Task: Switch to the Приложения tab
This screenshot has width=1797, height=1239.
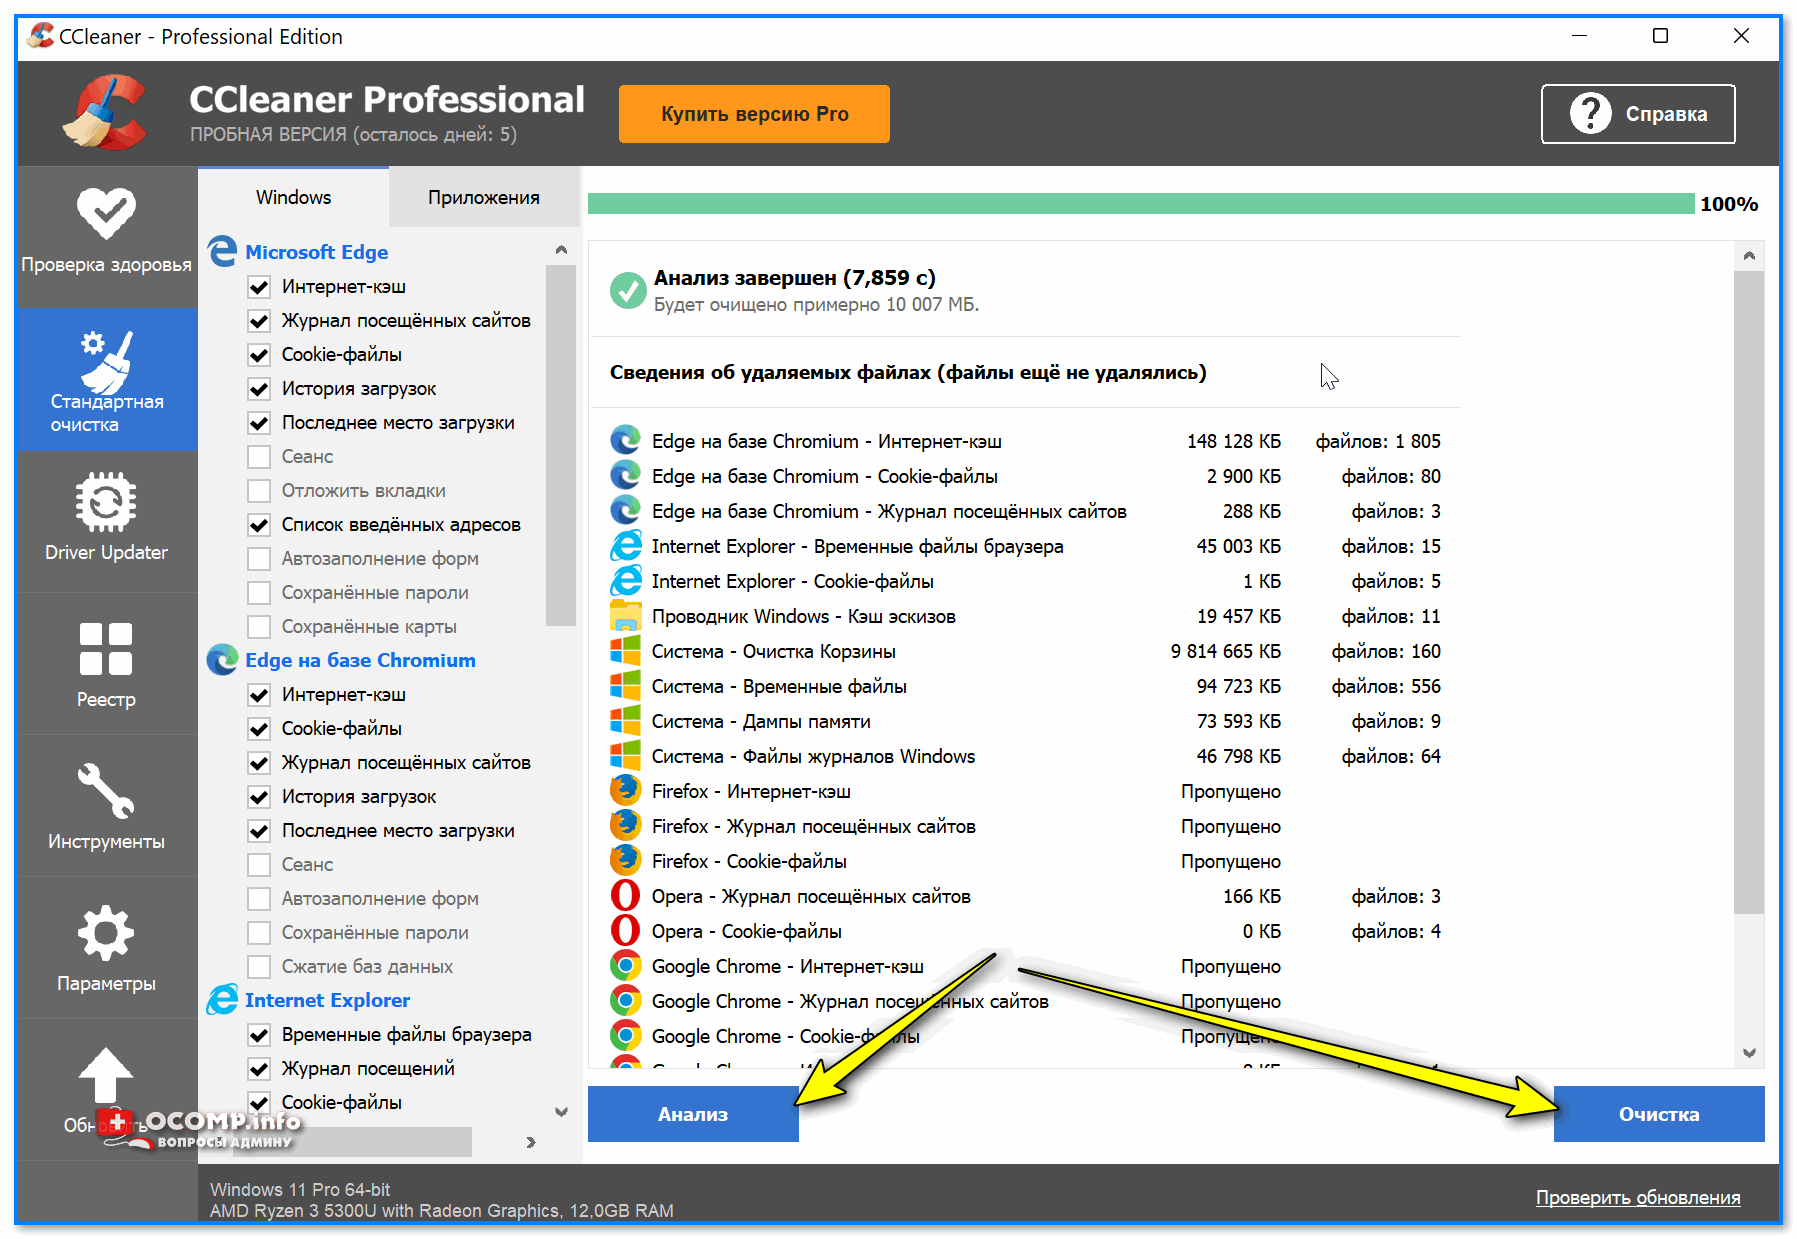Action: [x=484, y=197]
